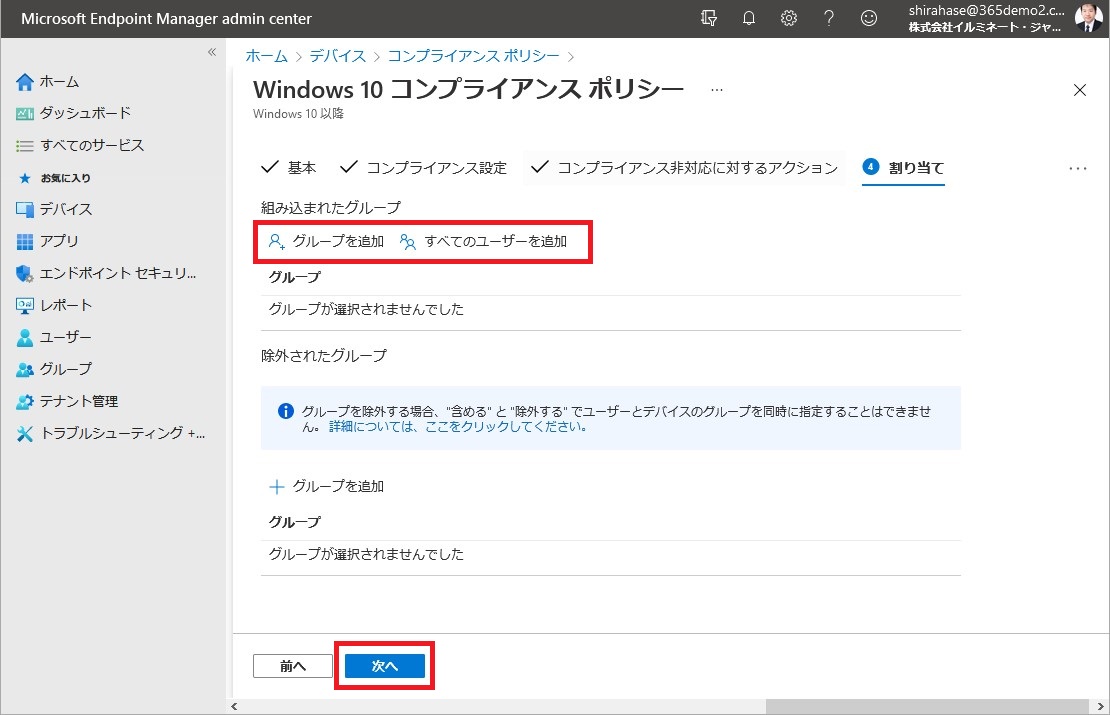Click the Apps grid icon in sidebar
This screenshot has height=715, width=1110.
(x=25, y=241)
